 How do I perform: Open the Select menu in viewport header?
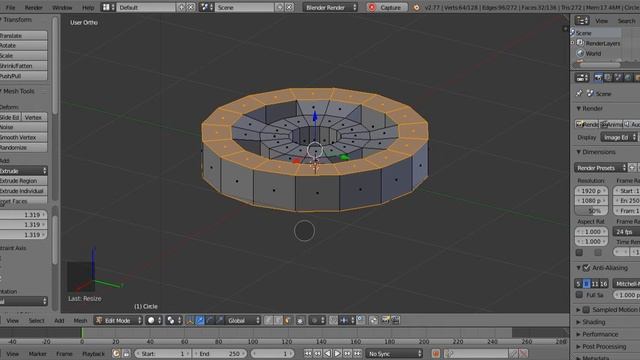[36, 320]
